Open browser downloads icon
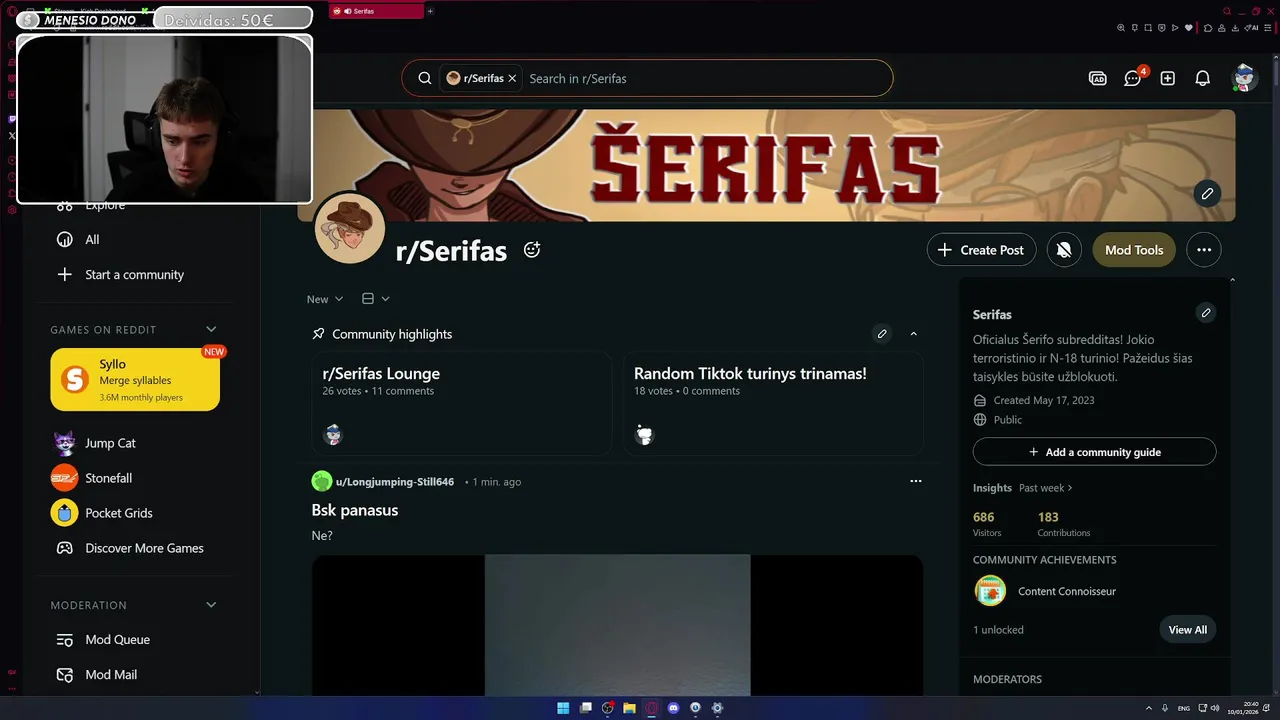The width and height of the screenshot is (1280, 720). coord(1235,28)
